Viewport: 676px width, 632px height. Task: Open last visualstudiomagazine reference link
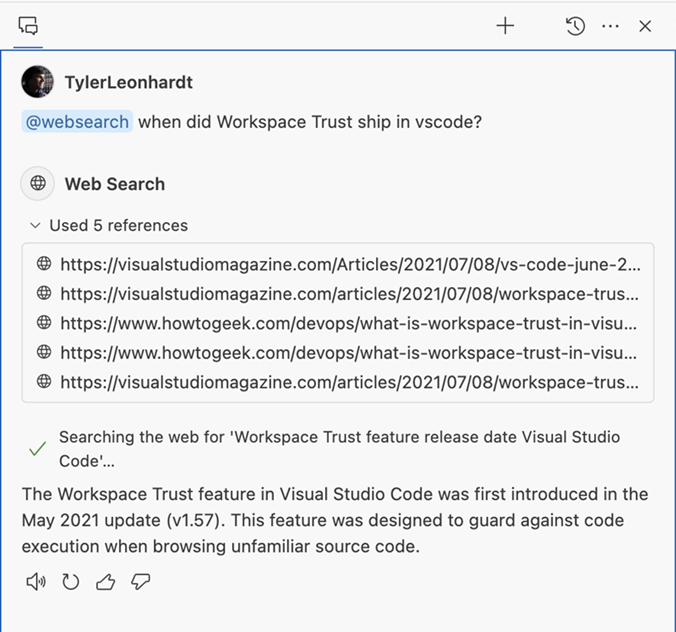350,381
